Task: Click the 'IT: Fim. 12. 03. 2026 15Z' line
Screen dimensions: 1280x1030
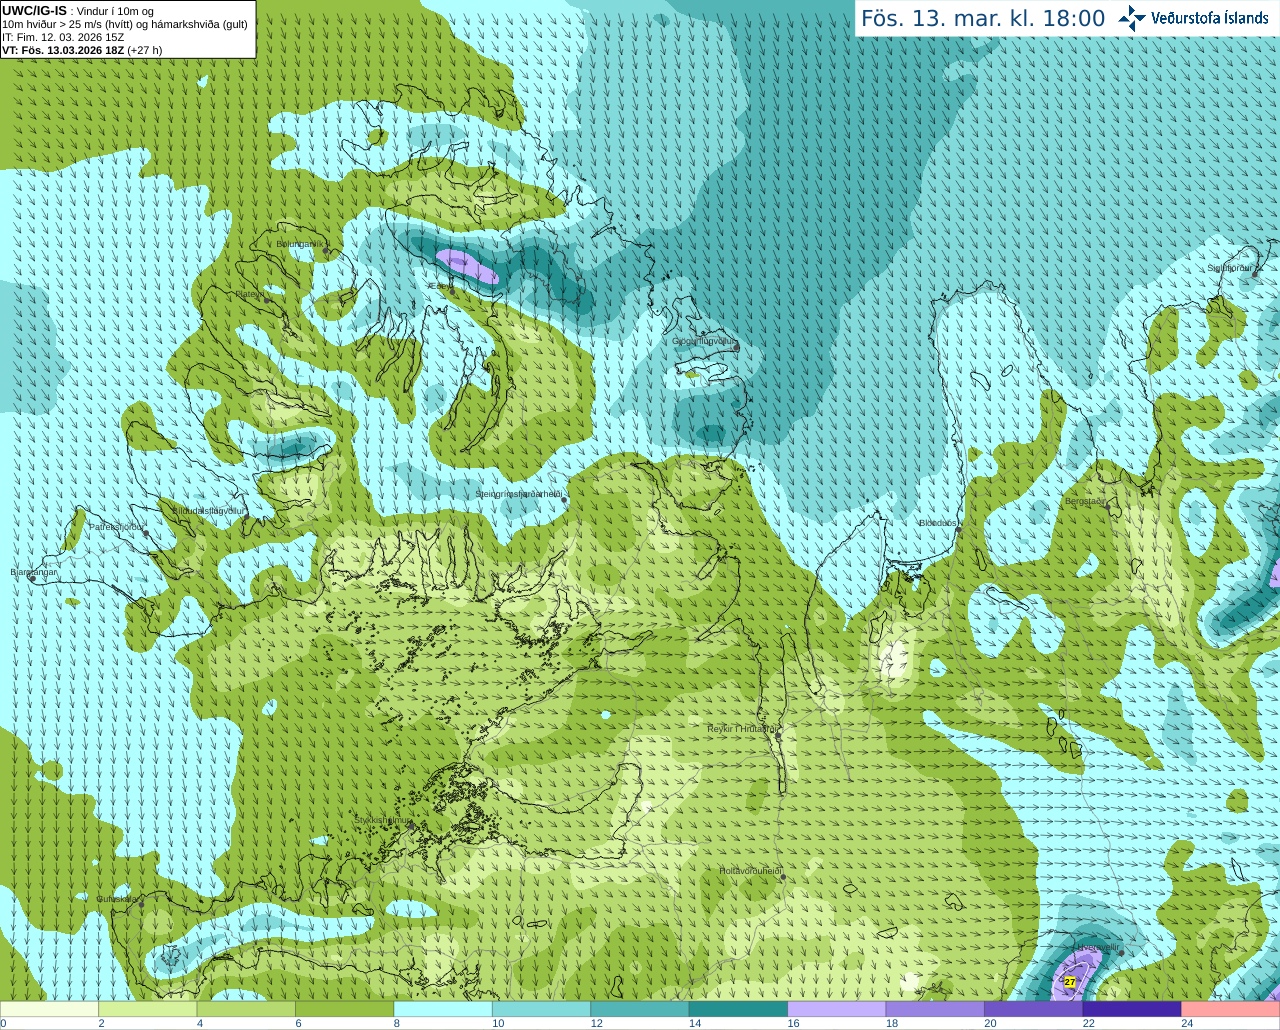Action: click(x=63, y=37)
